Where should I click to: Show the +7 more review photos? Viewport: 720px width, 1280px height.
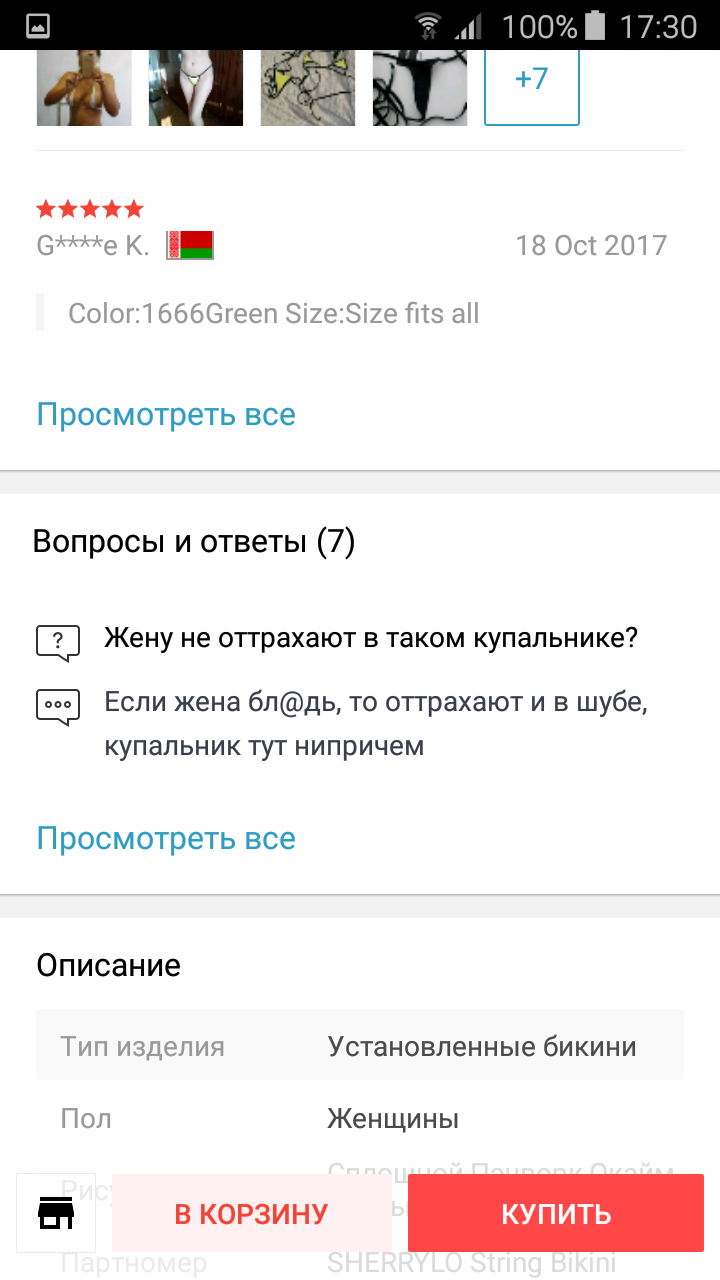(x=532, y=88)
